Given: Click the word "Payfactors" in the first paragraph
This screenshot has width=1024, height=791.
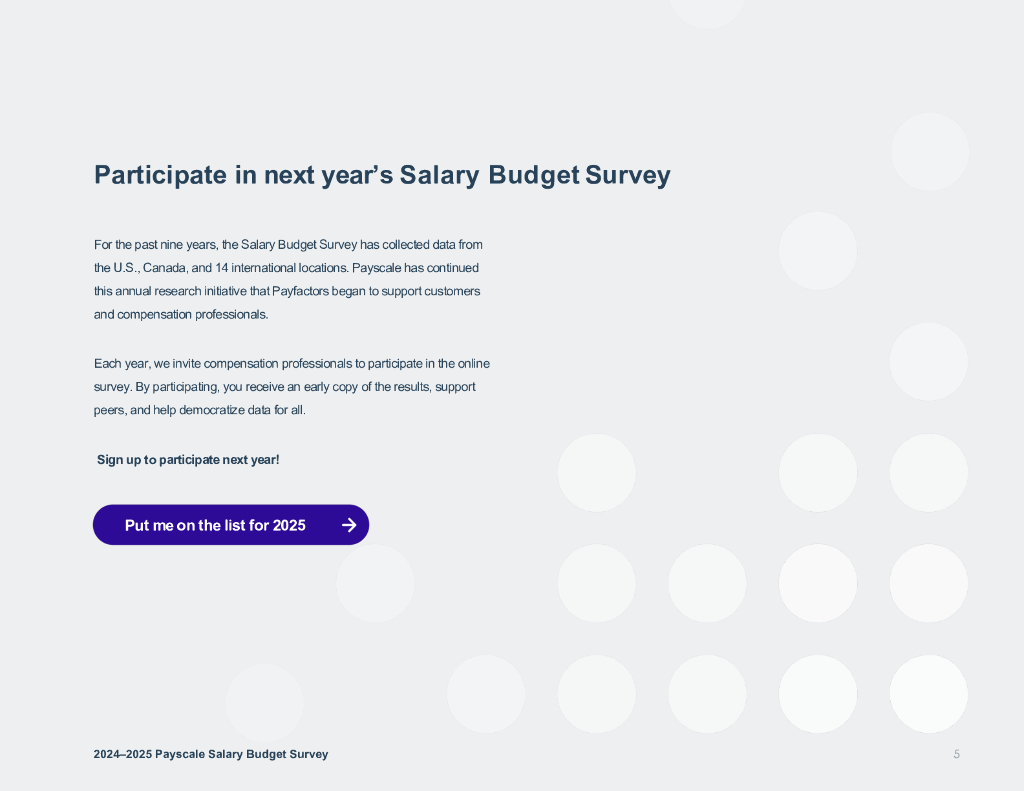Looking at the screenshot, I should pyautogui.click(x=305, y=291).
